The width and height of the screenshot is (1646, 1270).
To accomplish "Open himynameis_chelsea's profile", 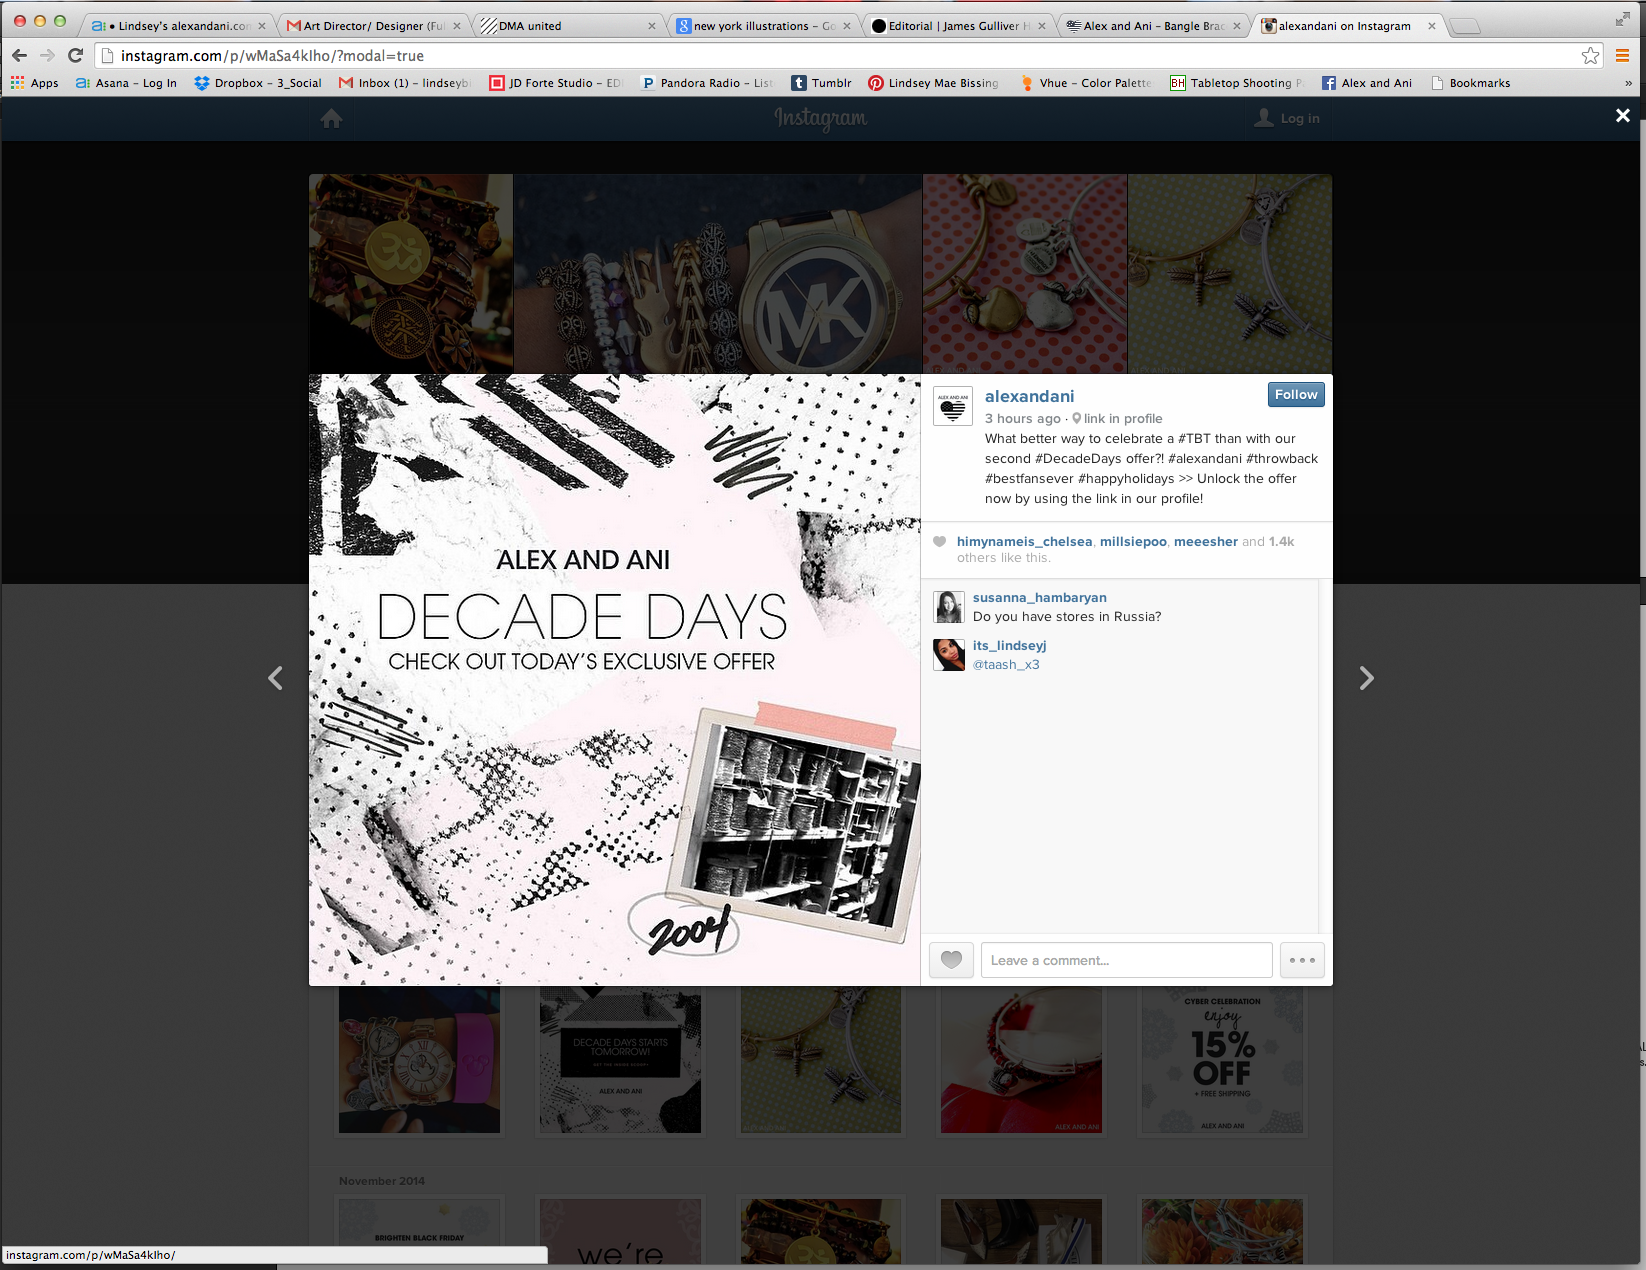I will pos(1024,542).
